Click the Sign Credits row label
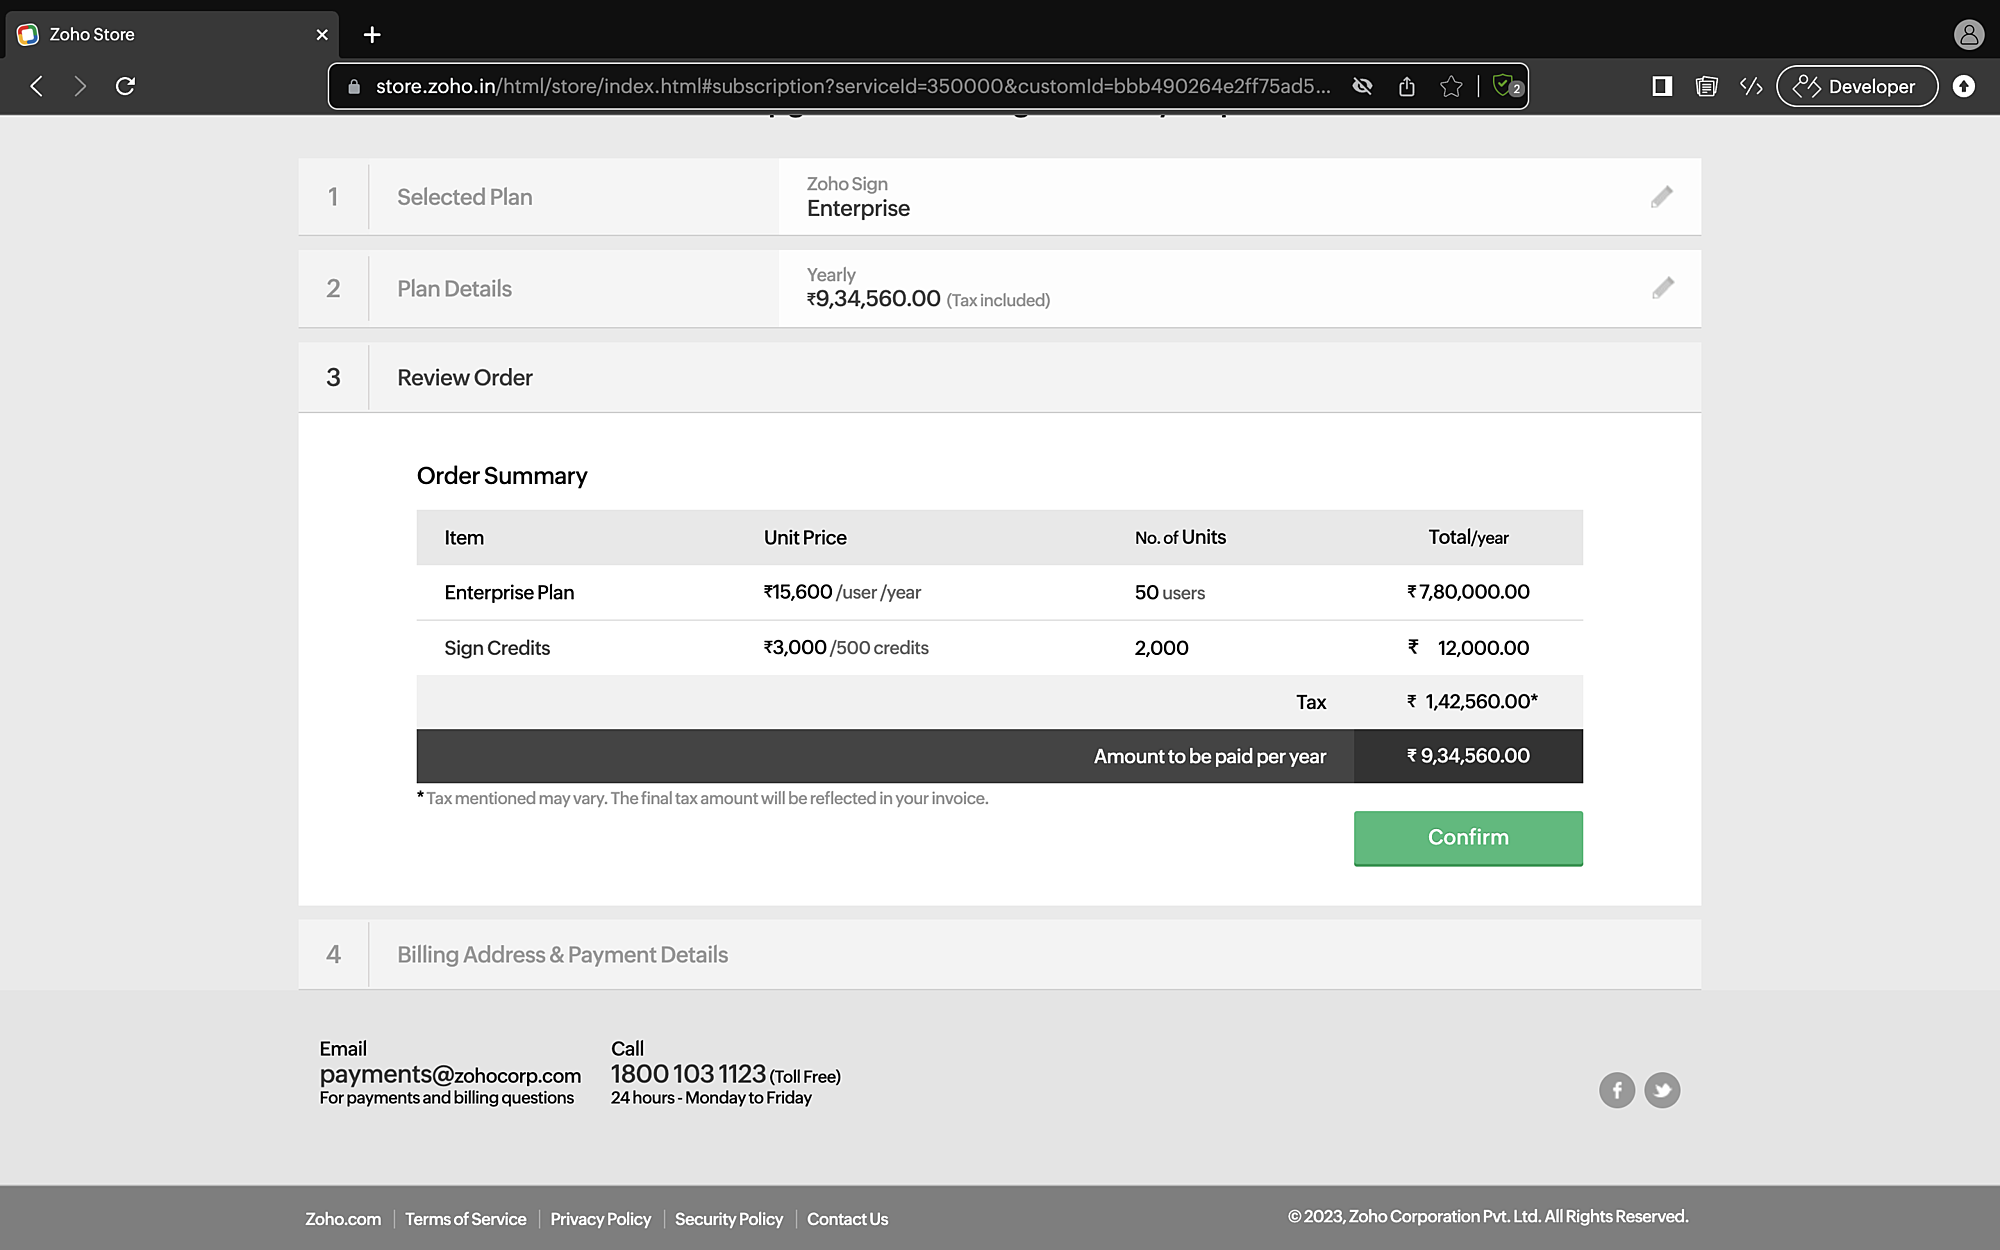 (497, 648)
